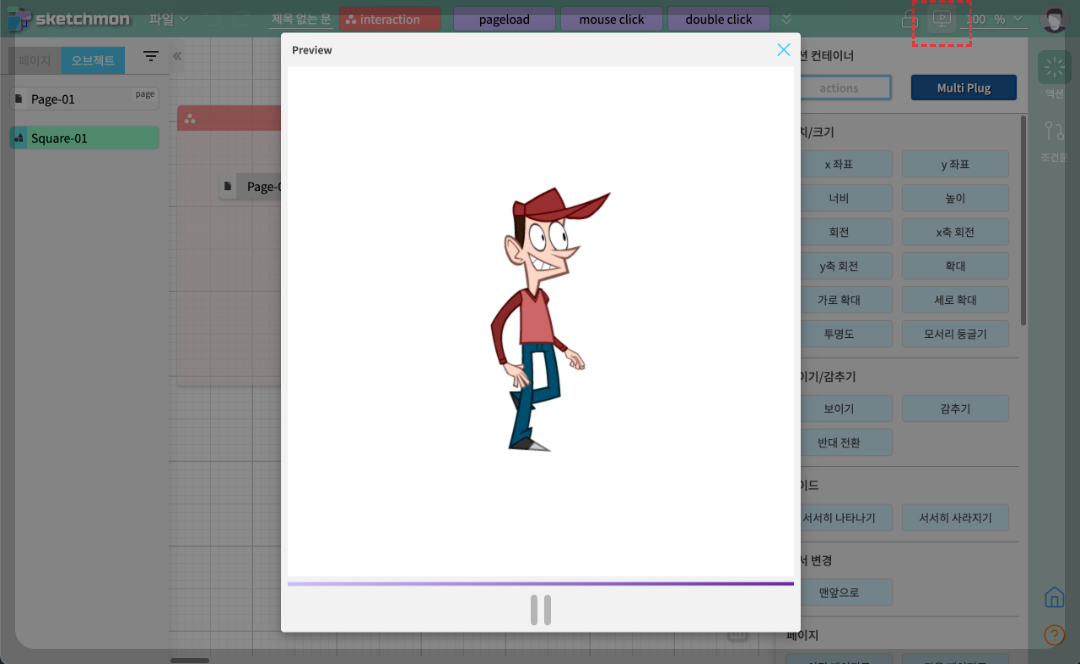
Task: Select the mouse click trigger
Action: [x=612, y=19]
